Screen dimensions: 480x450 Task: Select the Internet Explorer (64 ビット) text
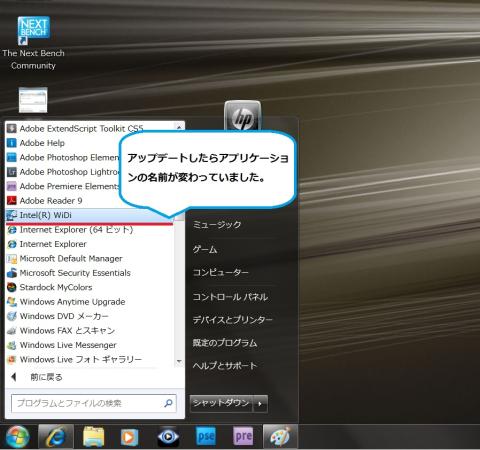click(x=76, y=230)
